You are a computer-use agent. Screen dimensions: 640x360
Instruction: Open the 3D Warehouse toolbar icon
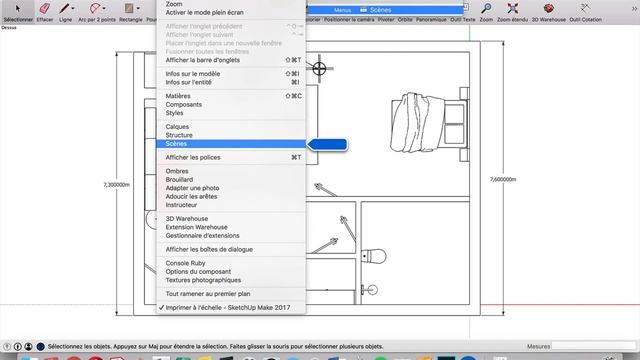click(x=549, y=11)
